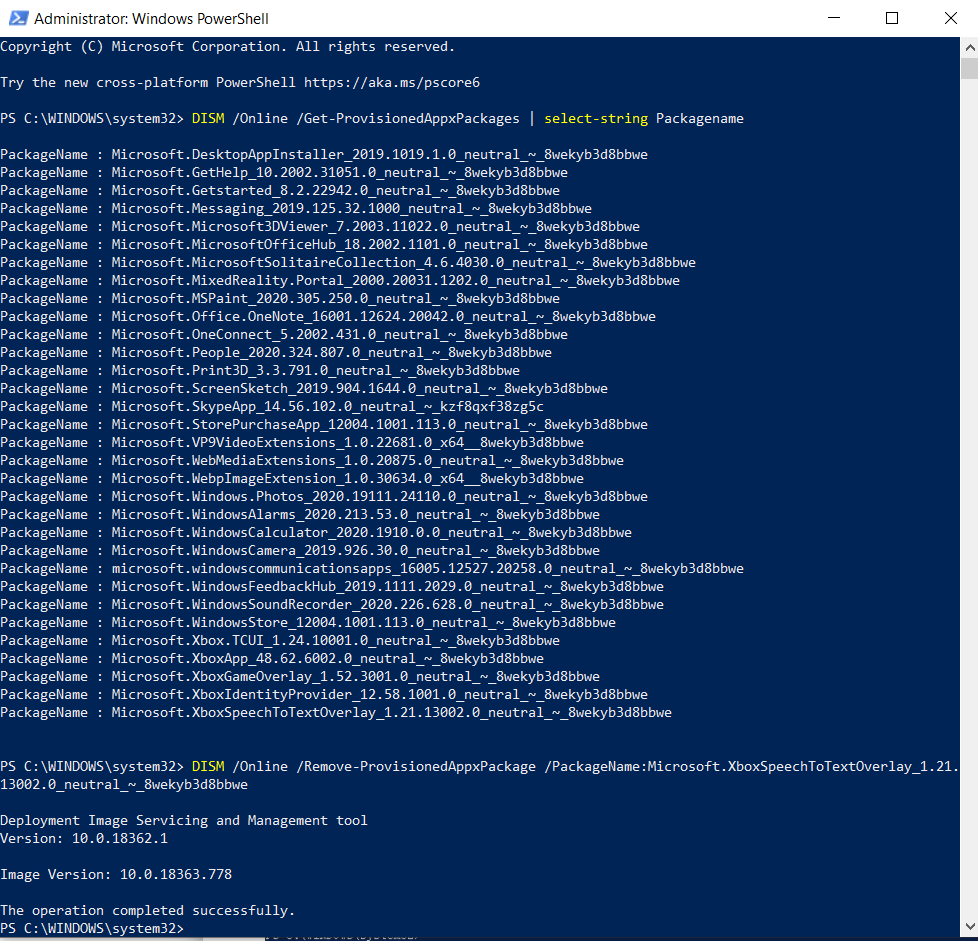
Task: Click the last empty PS prompt line
Action: click(x=94, y=928)
